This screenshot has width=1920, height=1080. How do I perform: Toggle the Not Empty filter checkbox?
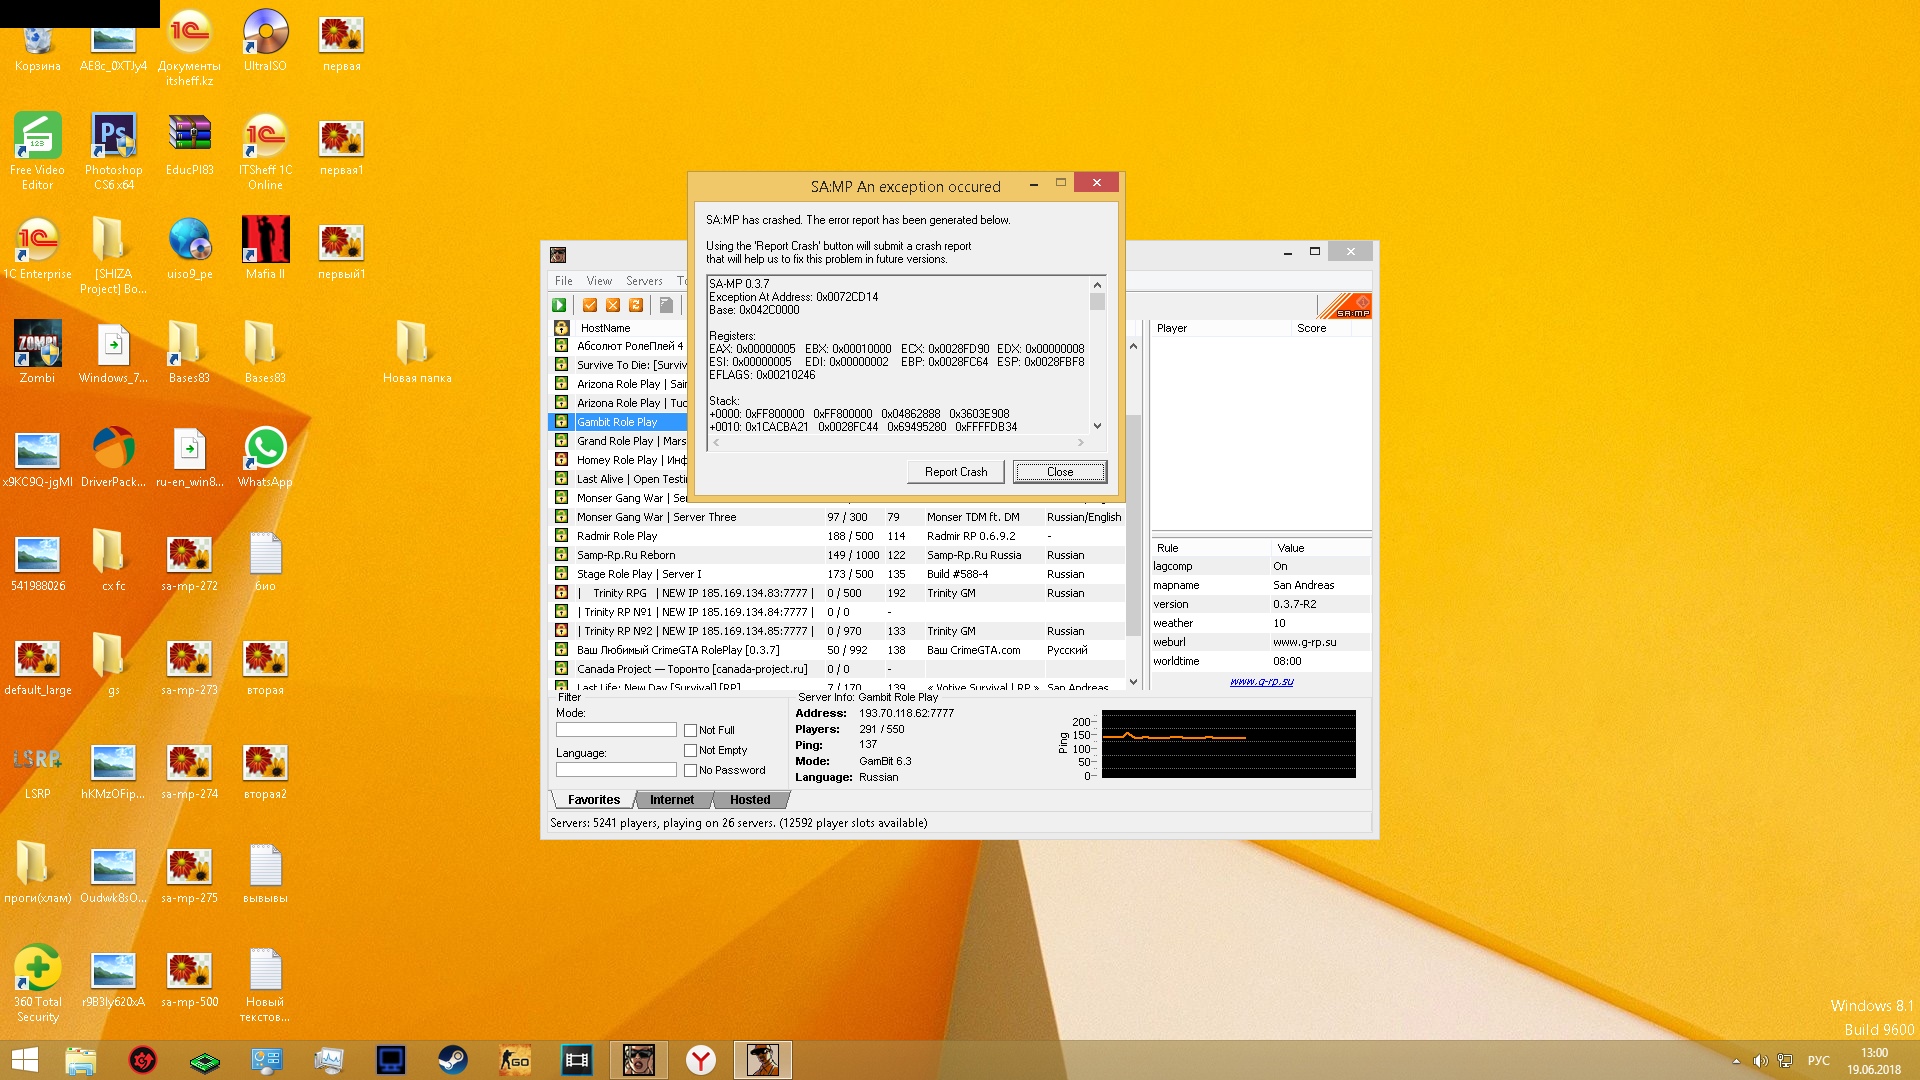691,750
